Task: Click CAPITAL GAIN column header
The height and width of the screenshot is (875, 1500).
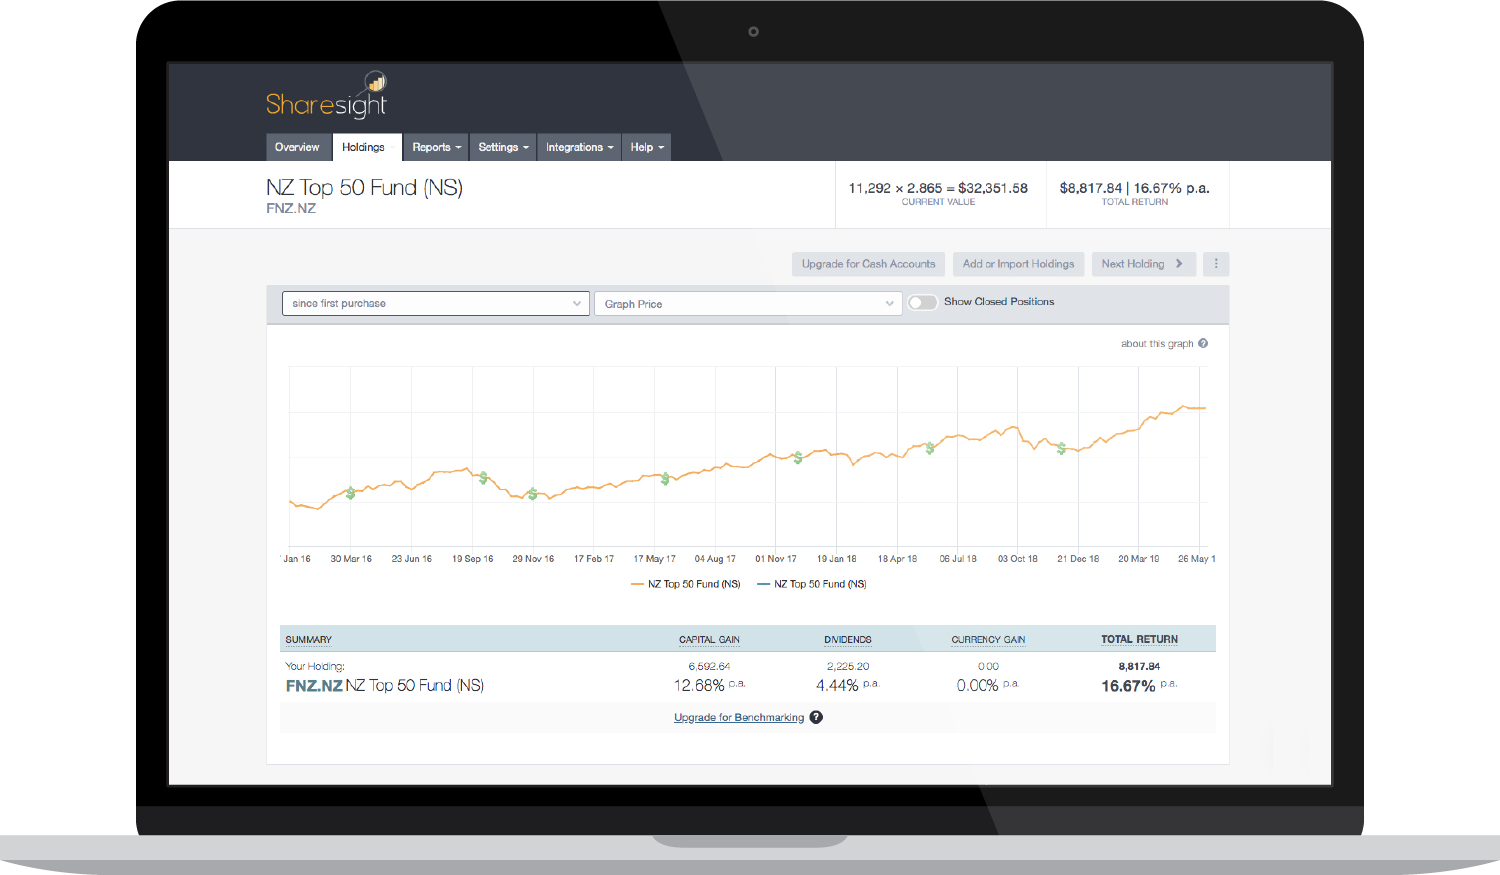Action: (709, 639)
